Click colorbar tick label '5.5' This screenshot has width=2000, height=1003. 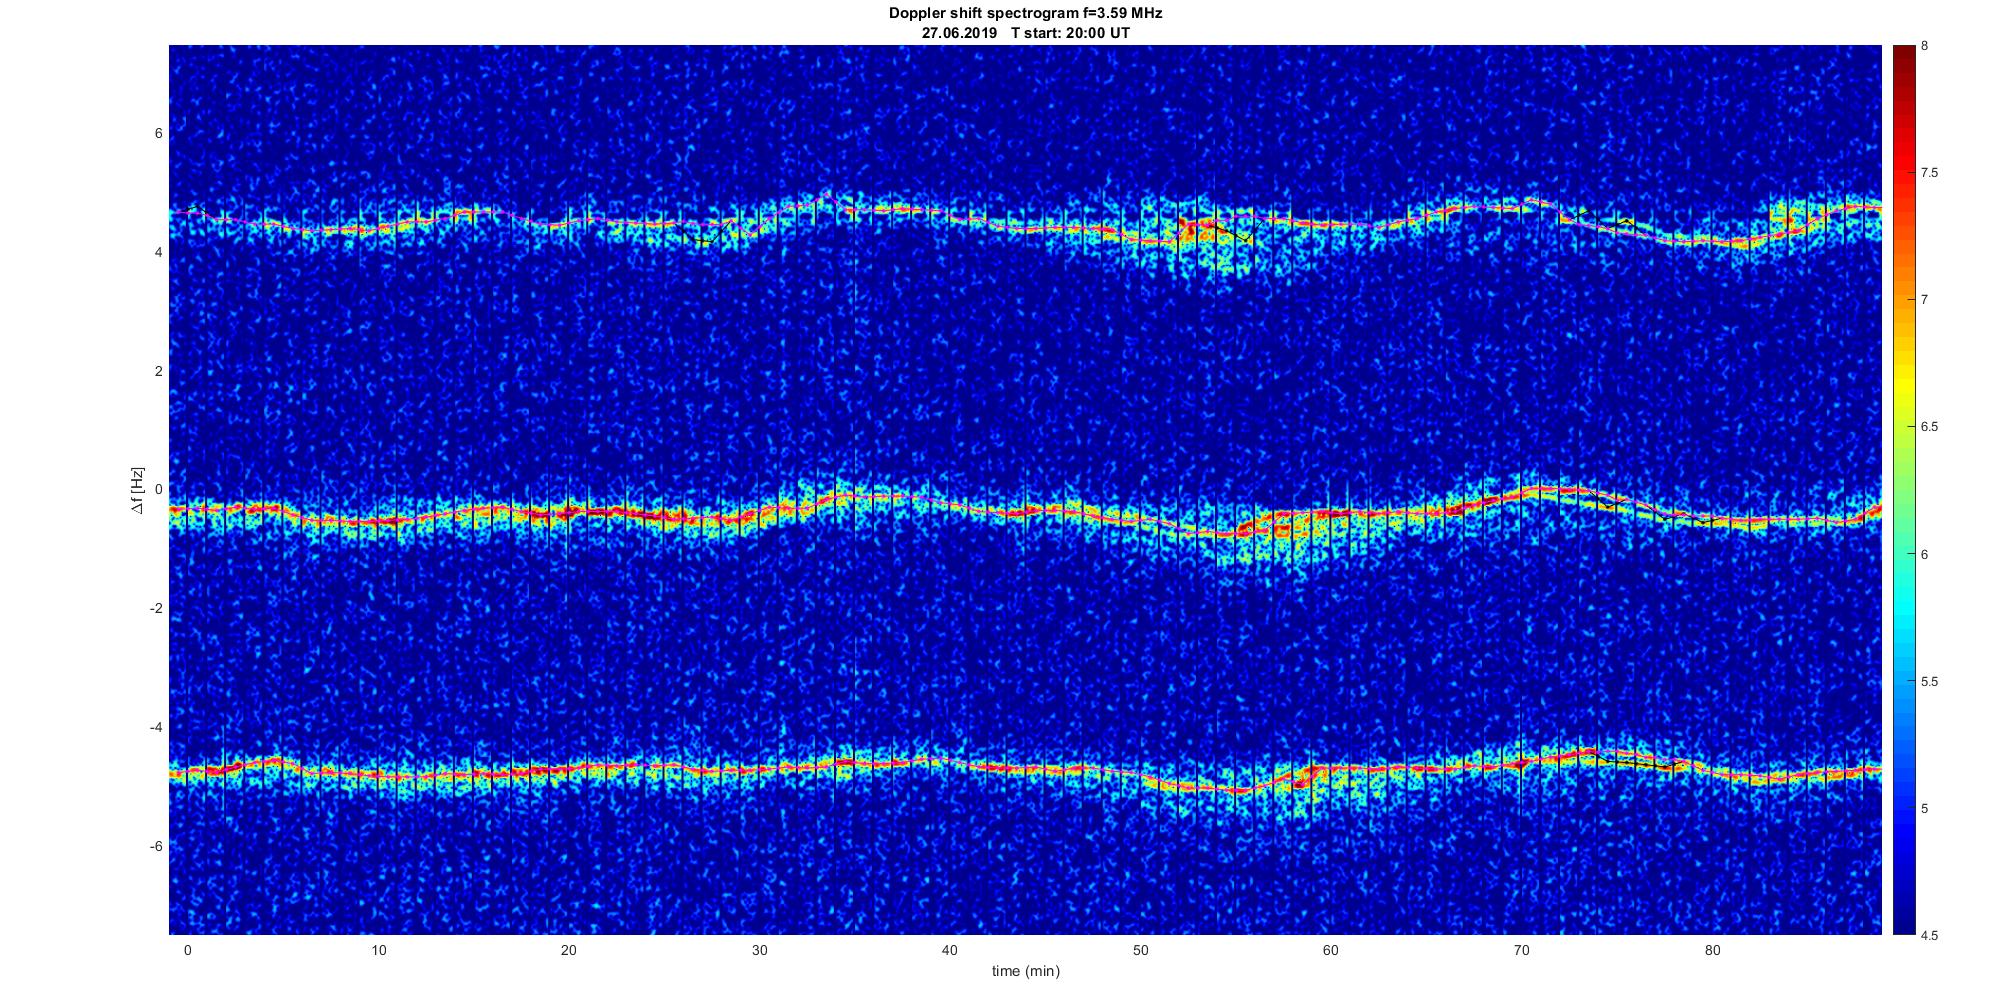click(1929, 682)
